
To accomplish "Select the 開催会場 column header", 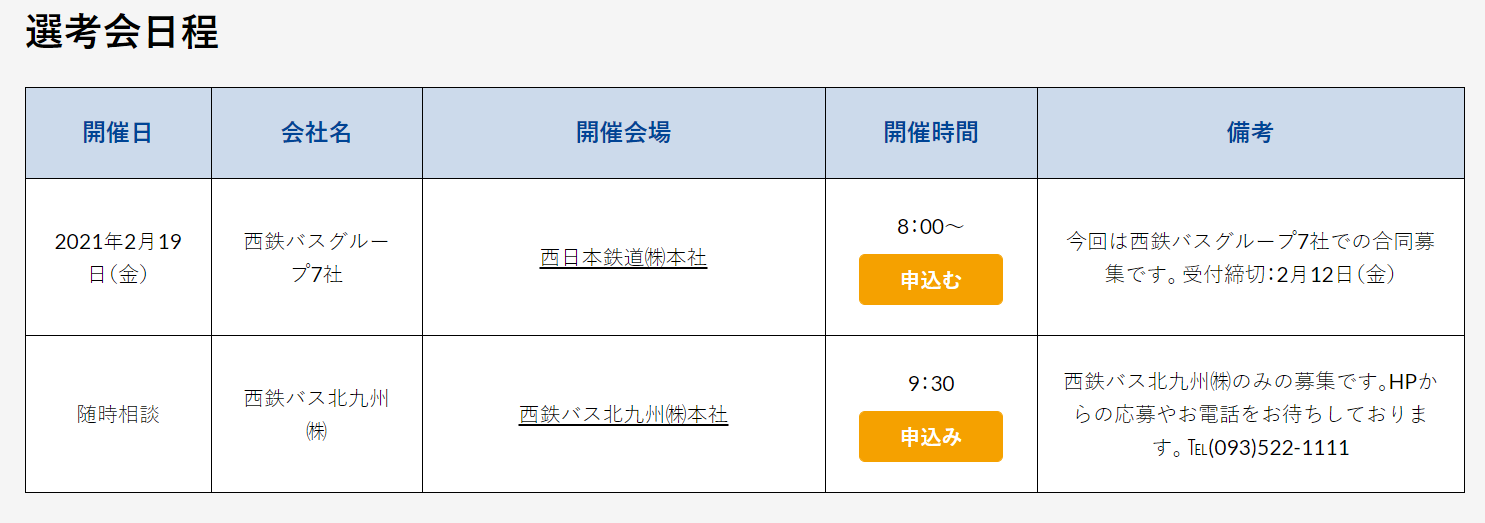I will 623,133.
